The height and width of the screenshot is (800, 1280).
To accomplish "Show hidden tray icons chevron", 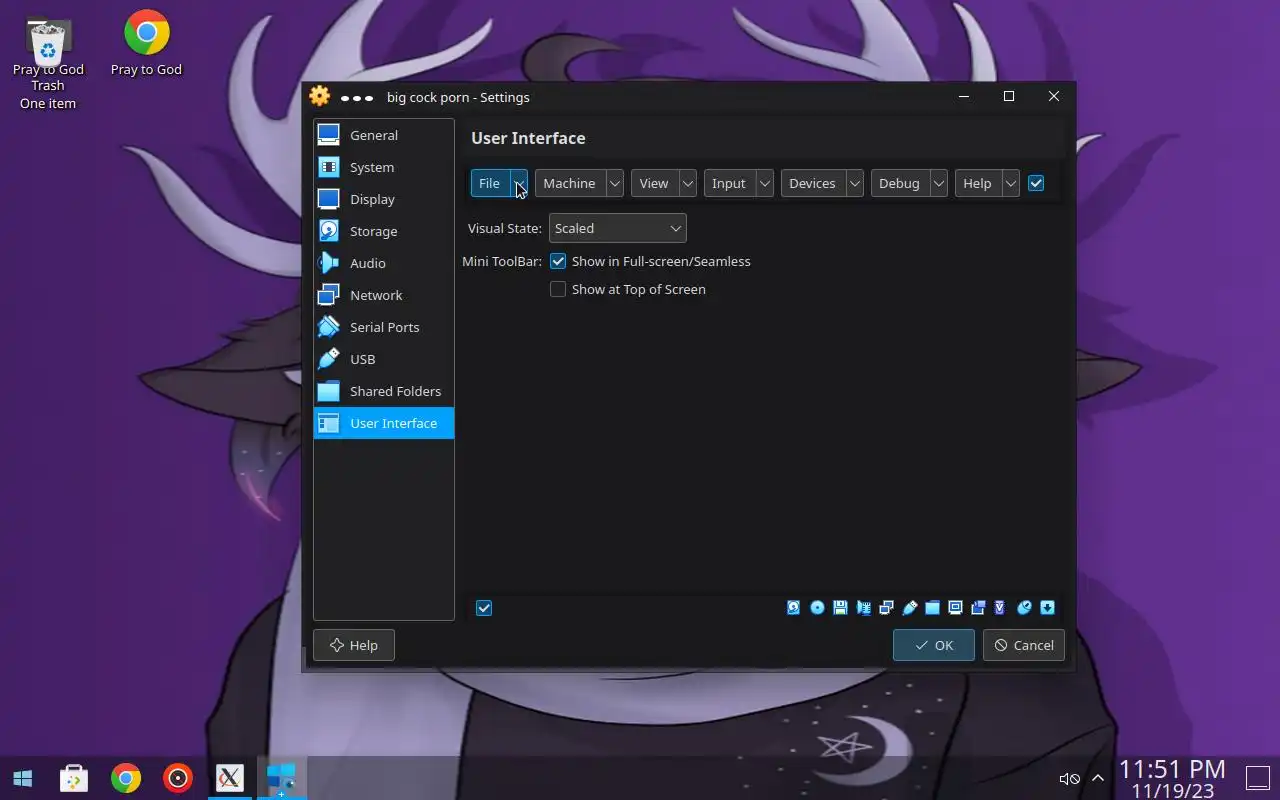I will point(1098,778).
